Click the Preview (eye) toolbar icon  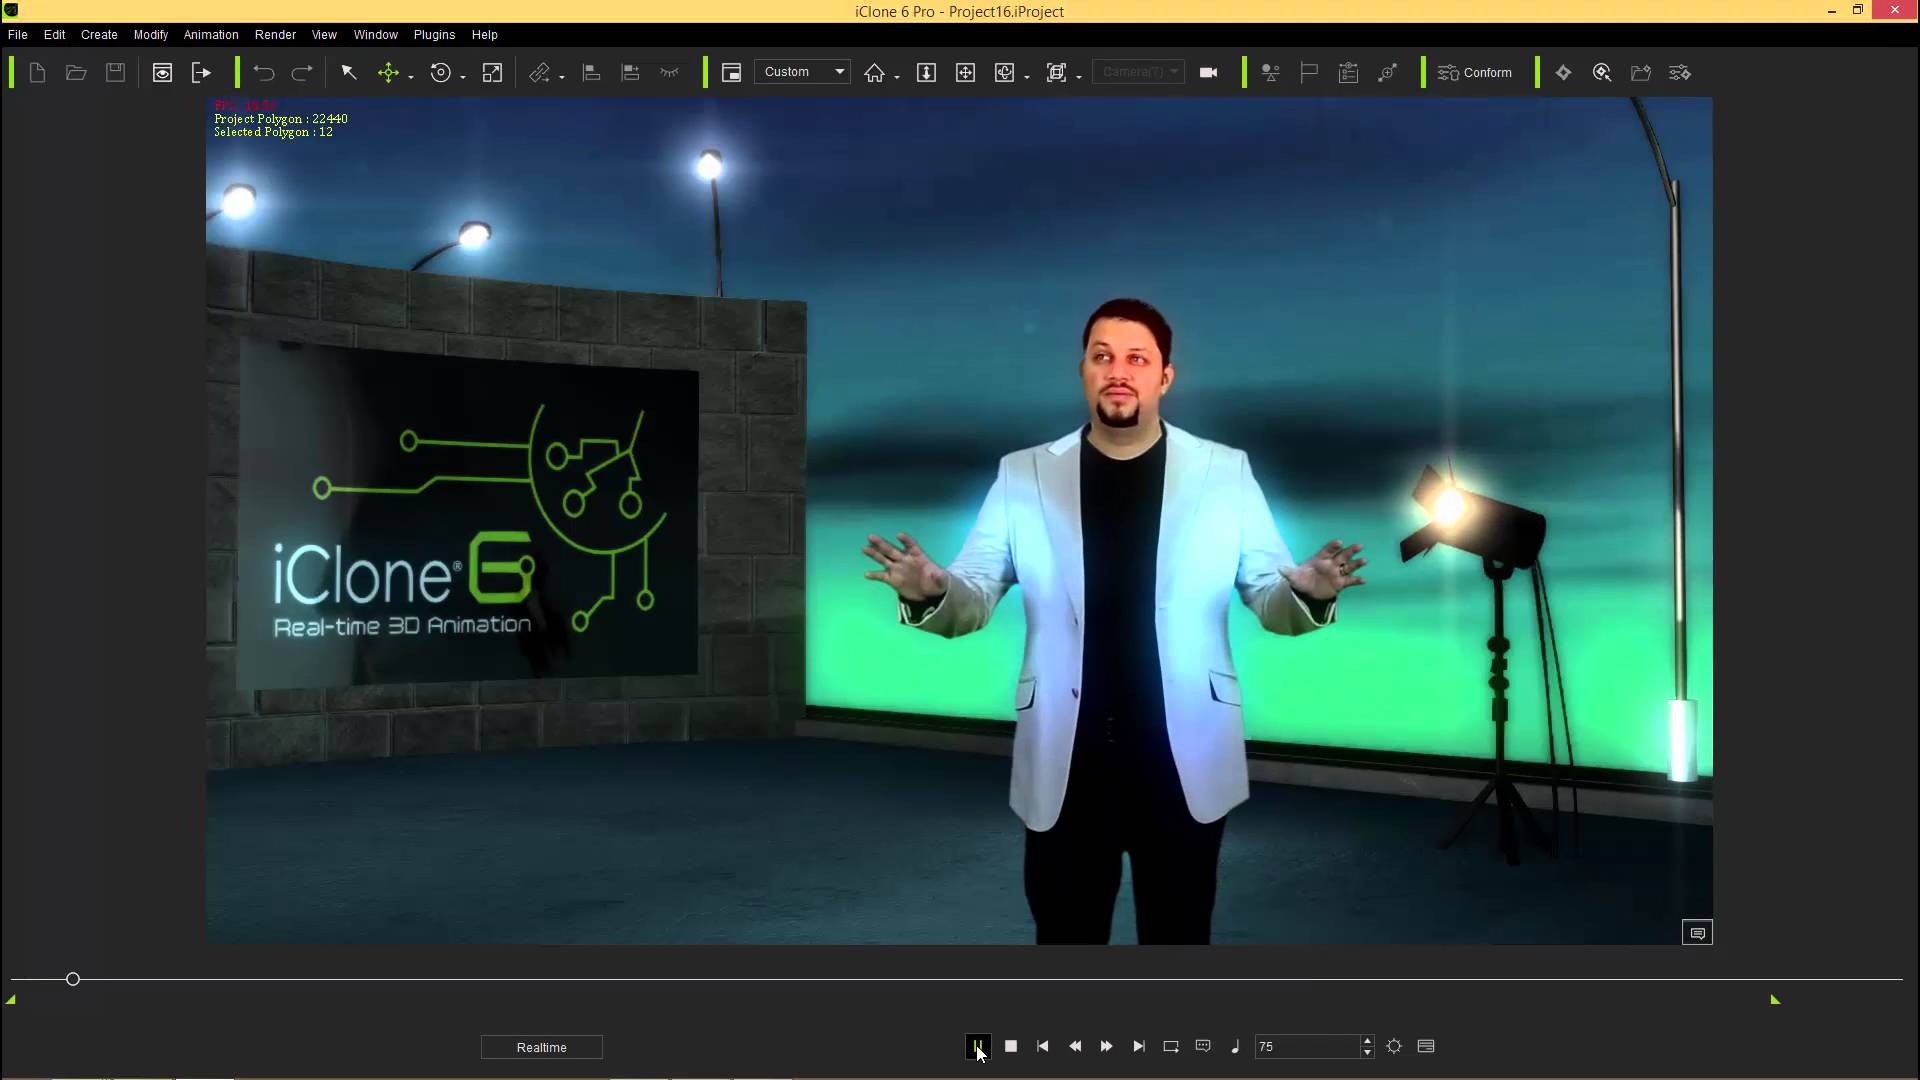tap(162, 73)
